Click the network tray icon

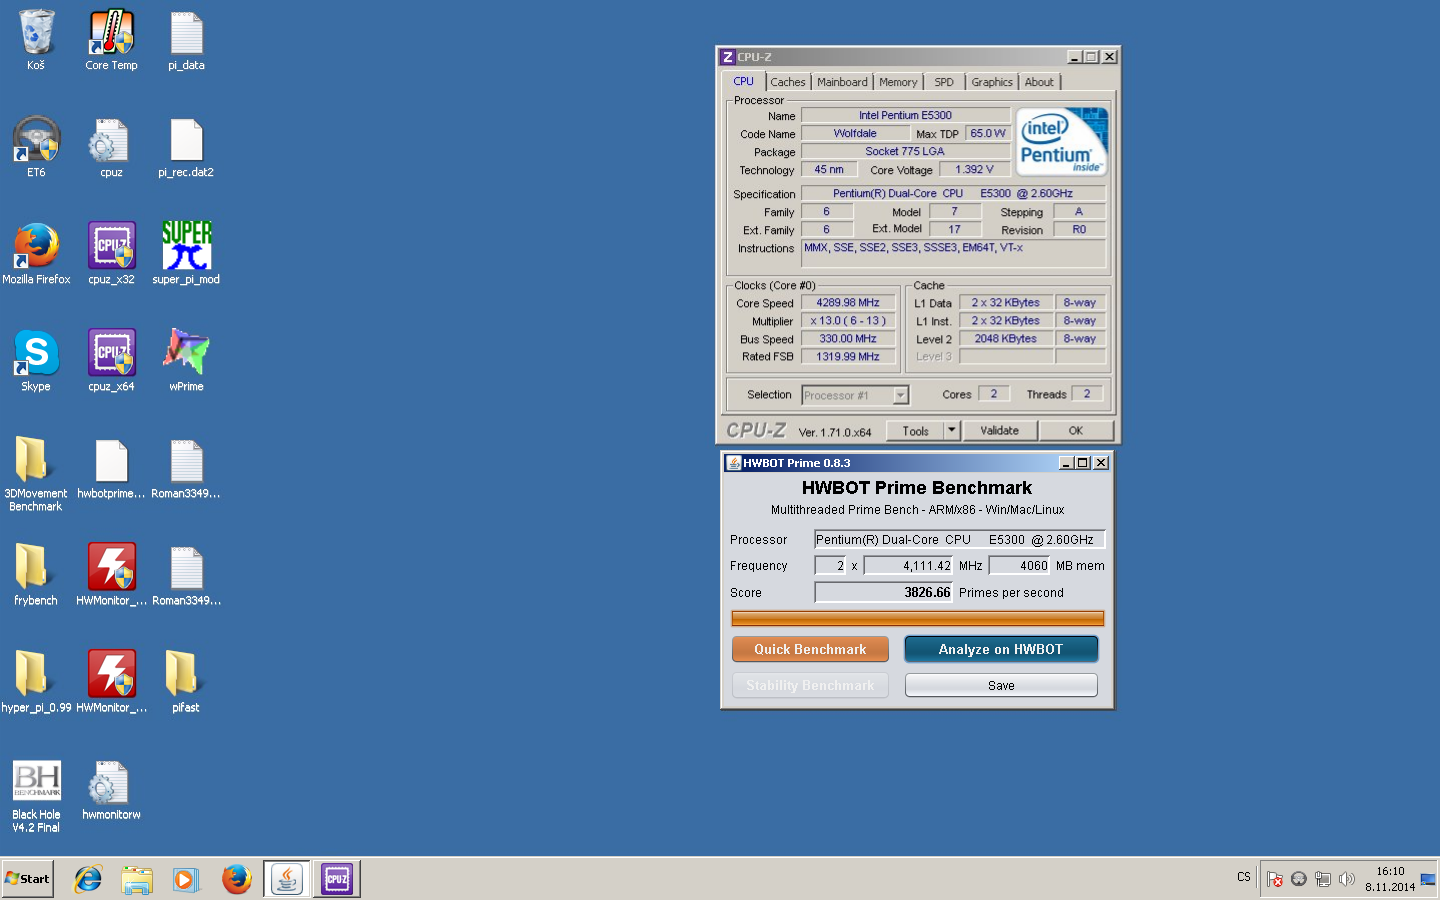click(x=1323, y=879)
